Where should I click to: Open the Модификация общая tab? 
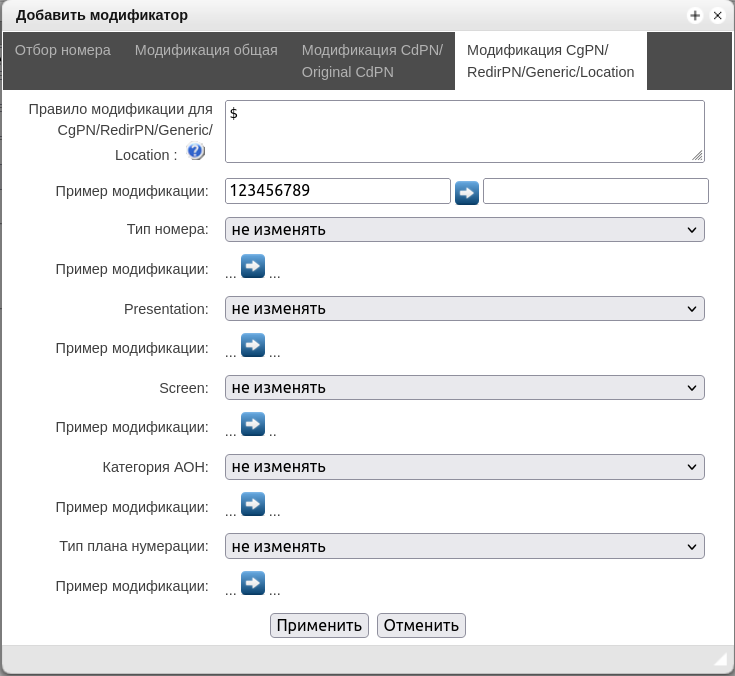(x=206, y=50)
